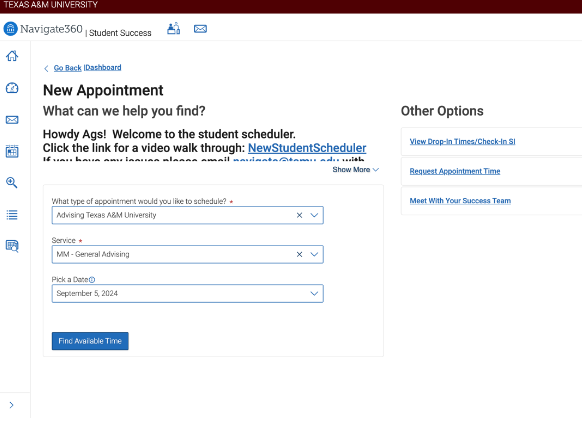Open Meet With Your Success Team link
Image resolution: width=582 pixels, height=422 pixels.
click(x=460, y=201)
